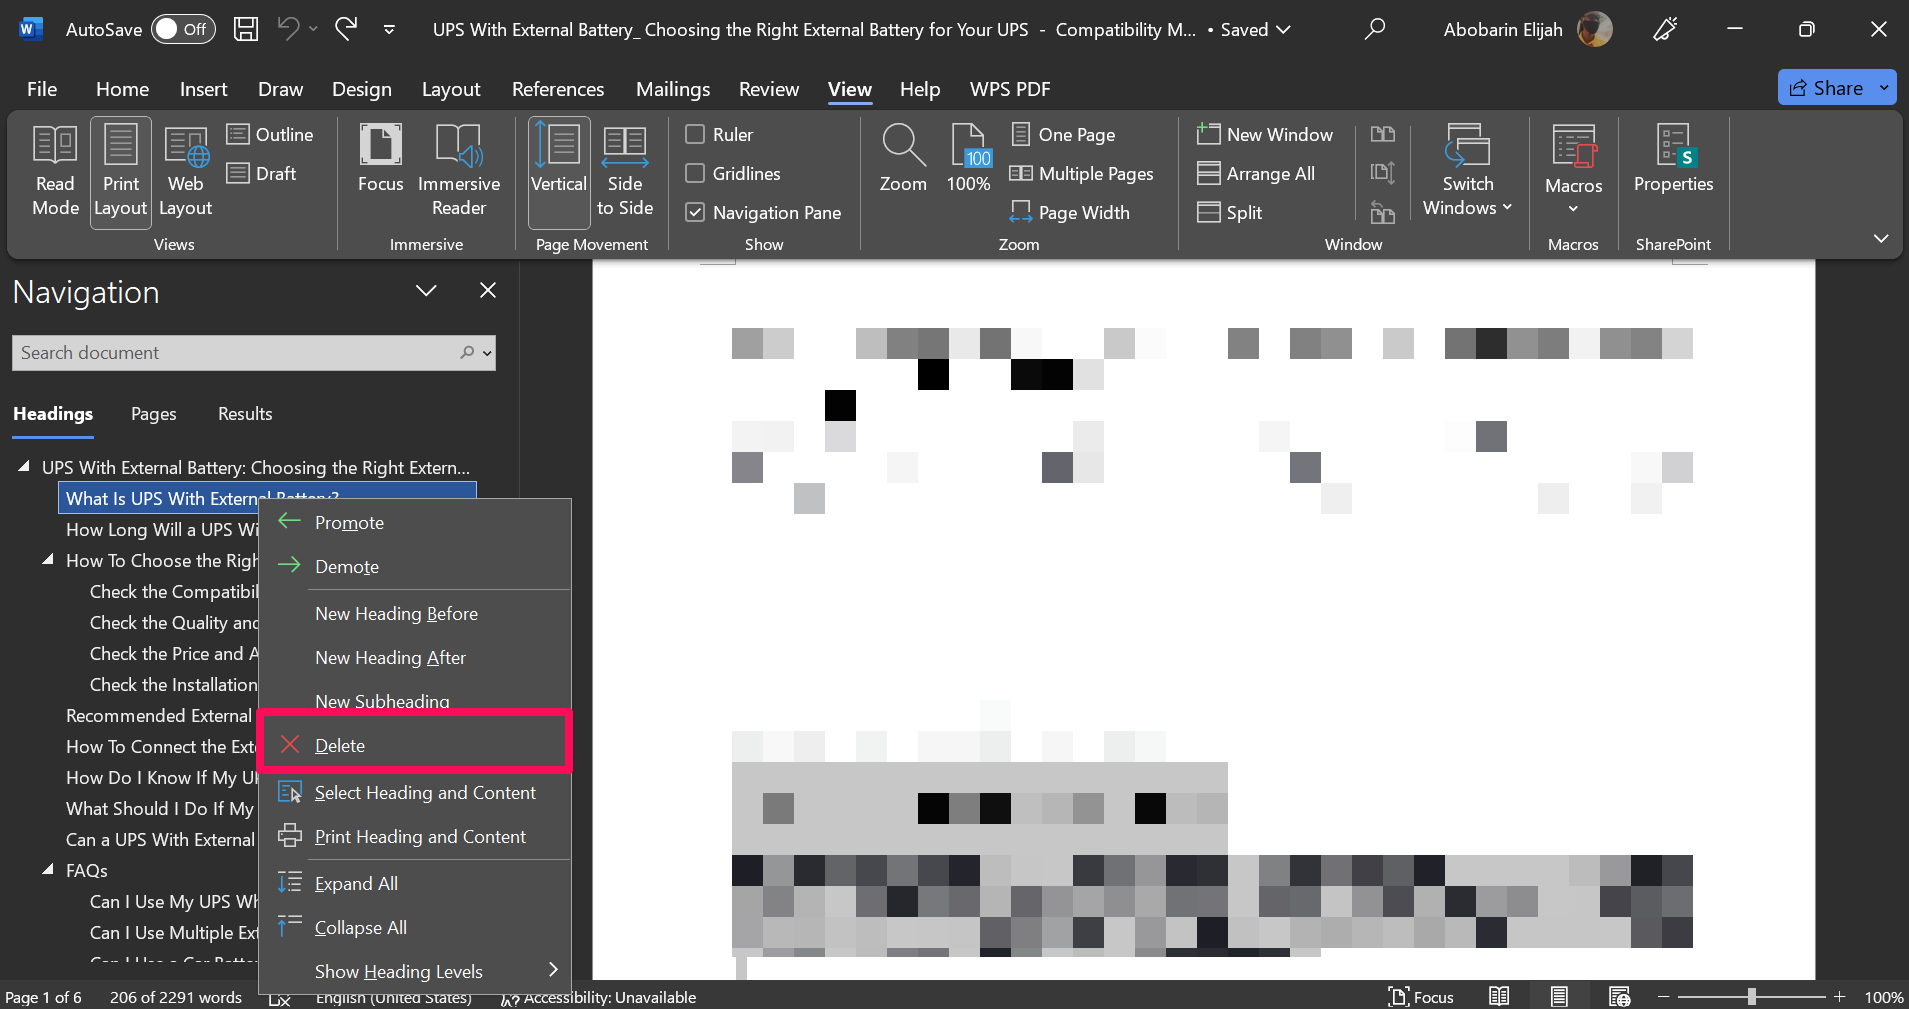Click the Save icon in title bar
Image resolution: width=1909 pixels, height=1009 pixels.
[245, 29]
